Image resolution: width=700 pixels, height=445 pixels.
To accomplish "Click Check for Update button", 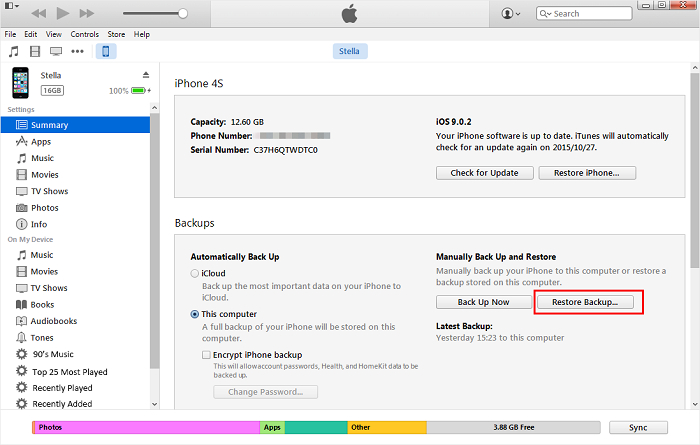I will pyautogui.click(x=484, y=173).
